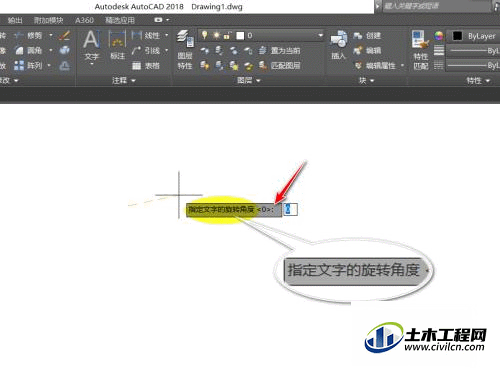Click the Erase tool pencil-eraser icon
This screenshot has width=500, height=375.
(64, 35)
